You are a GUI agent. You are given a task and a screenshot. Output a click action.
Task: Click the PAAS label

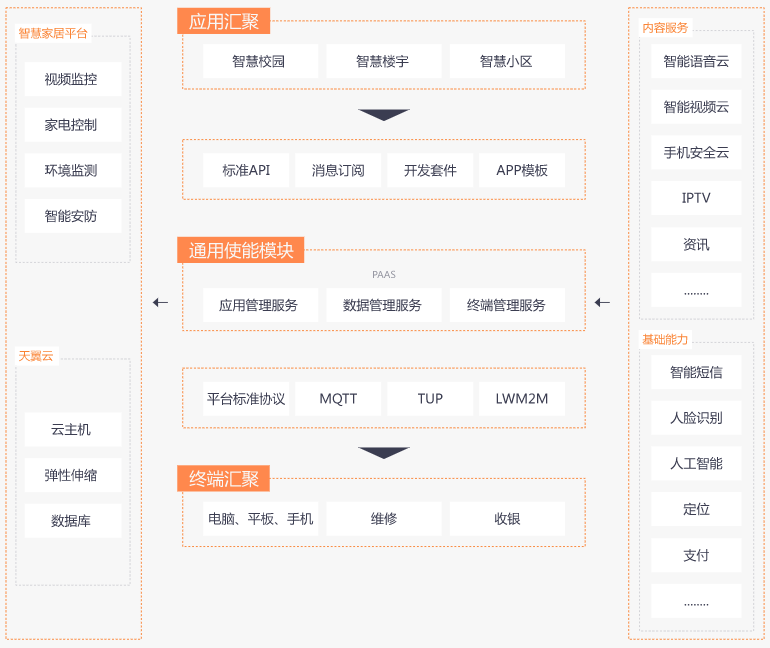tap(384, 275)
